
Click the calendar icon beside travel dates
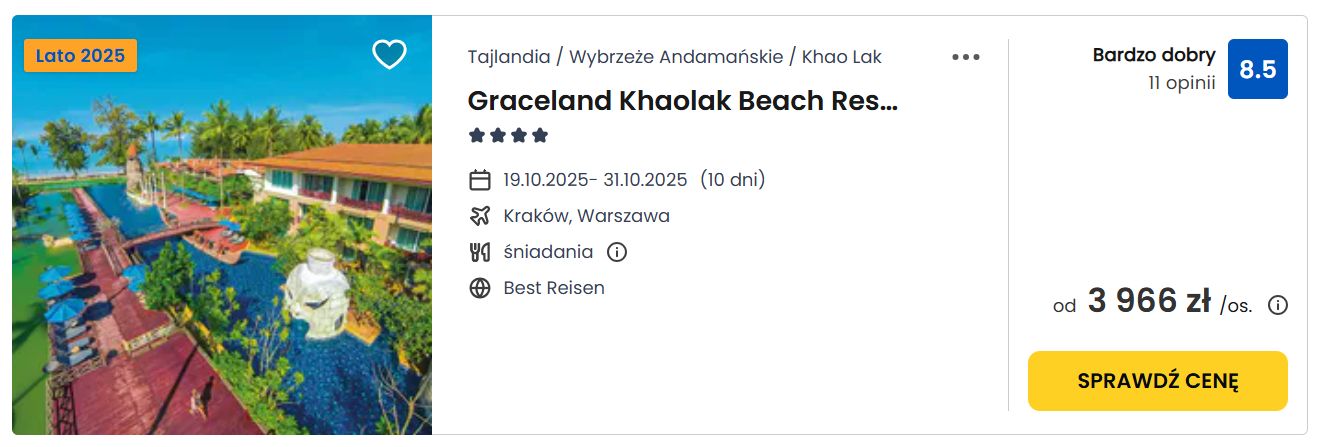[480, 180]
